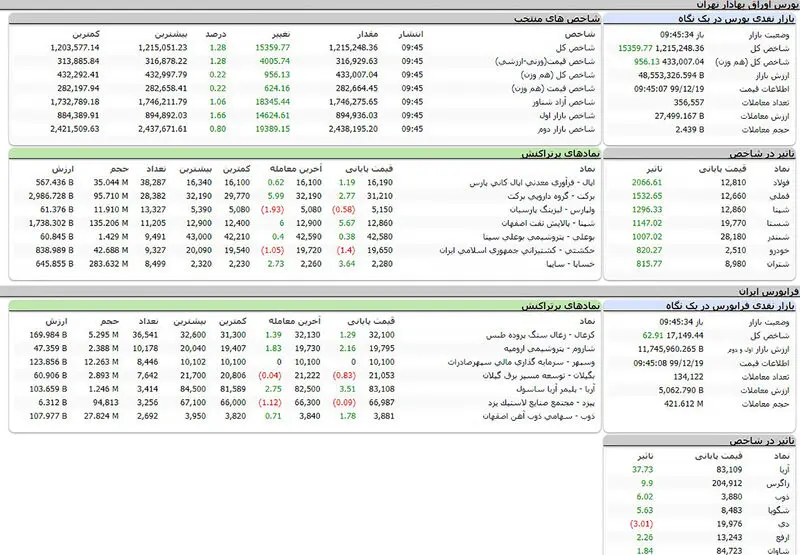Select the trade value '27,499.167 B'
Image resolution: width=800 pixels, height=555 pixels.
(680, 116)
